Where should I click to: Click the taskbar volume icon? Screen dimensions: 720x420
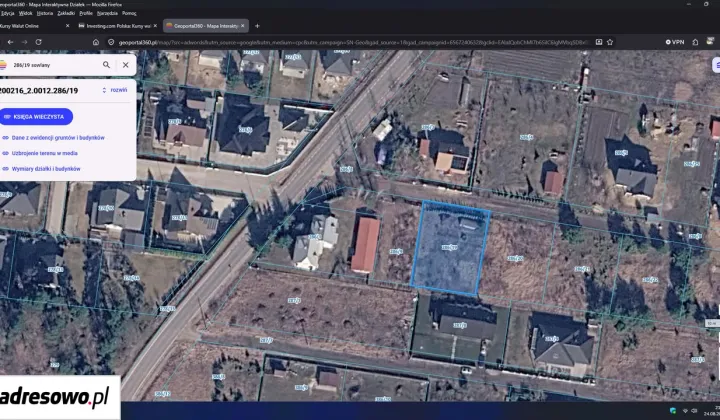[x=694, y=410]
